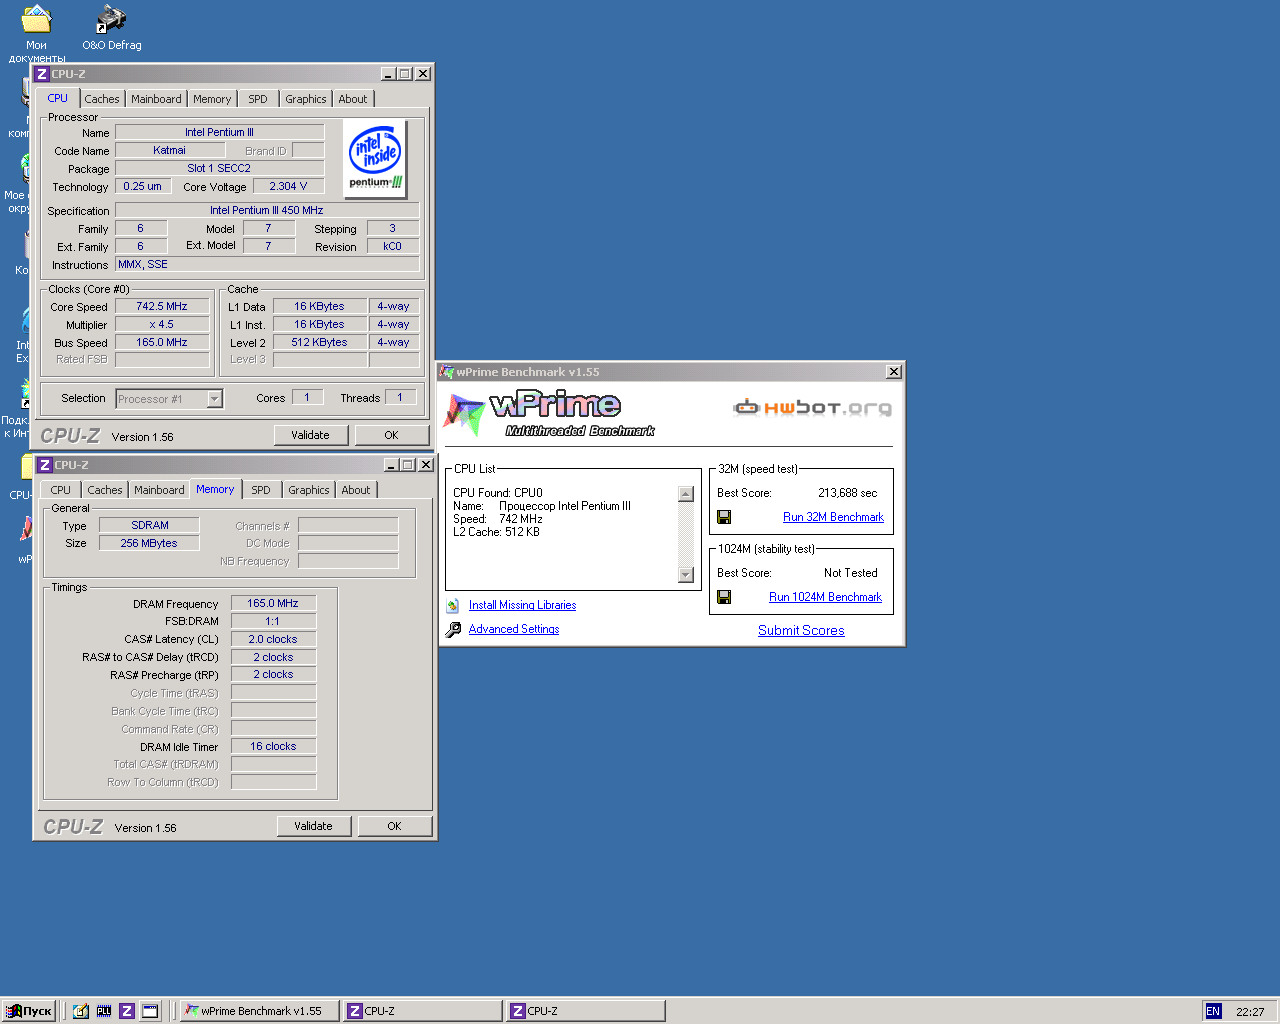This screenshot has height=1024, width=1280.
Task: Click the Instructions field MMX, SSE
Action: click(267, 264)
